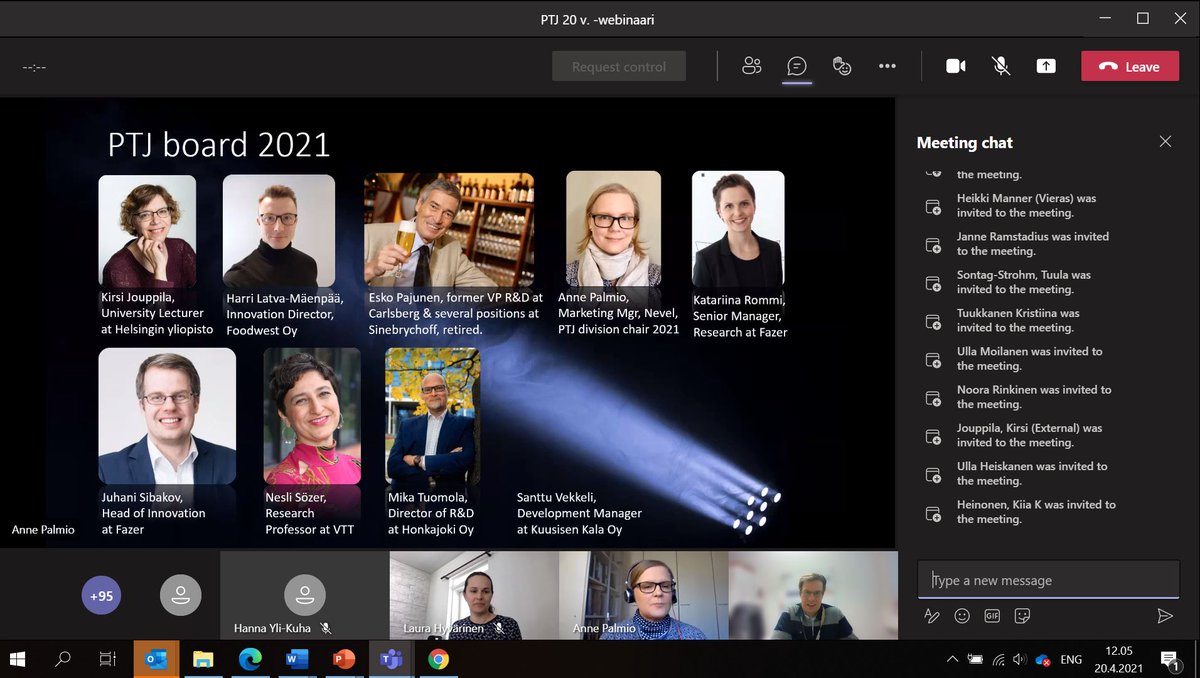1200x678 pixels.
Task: Click the disabled Request control button
Action: pos(619,66)
